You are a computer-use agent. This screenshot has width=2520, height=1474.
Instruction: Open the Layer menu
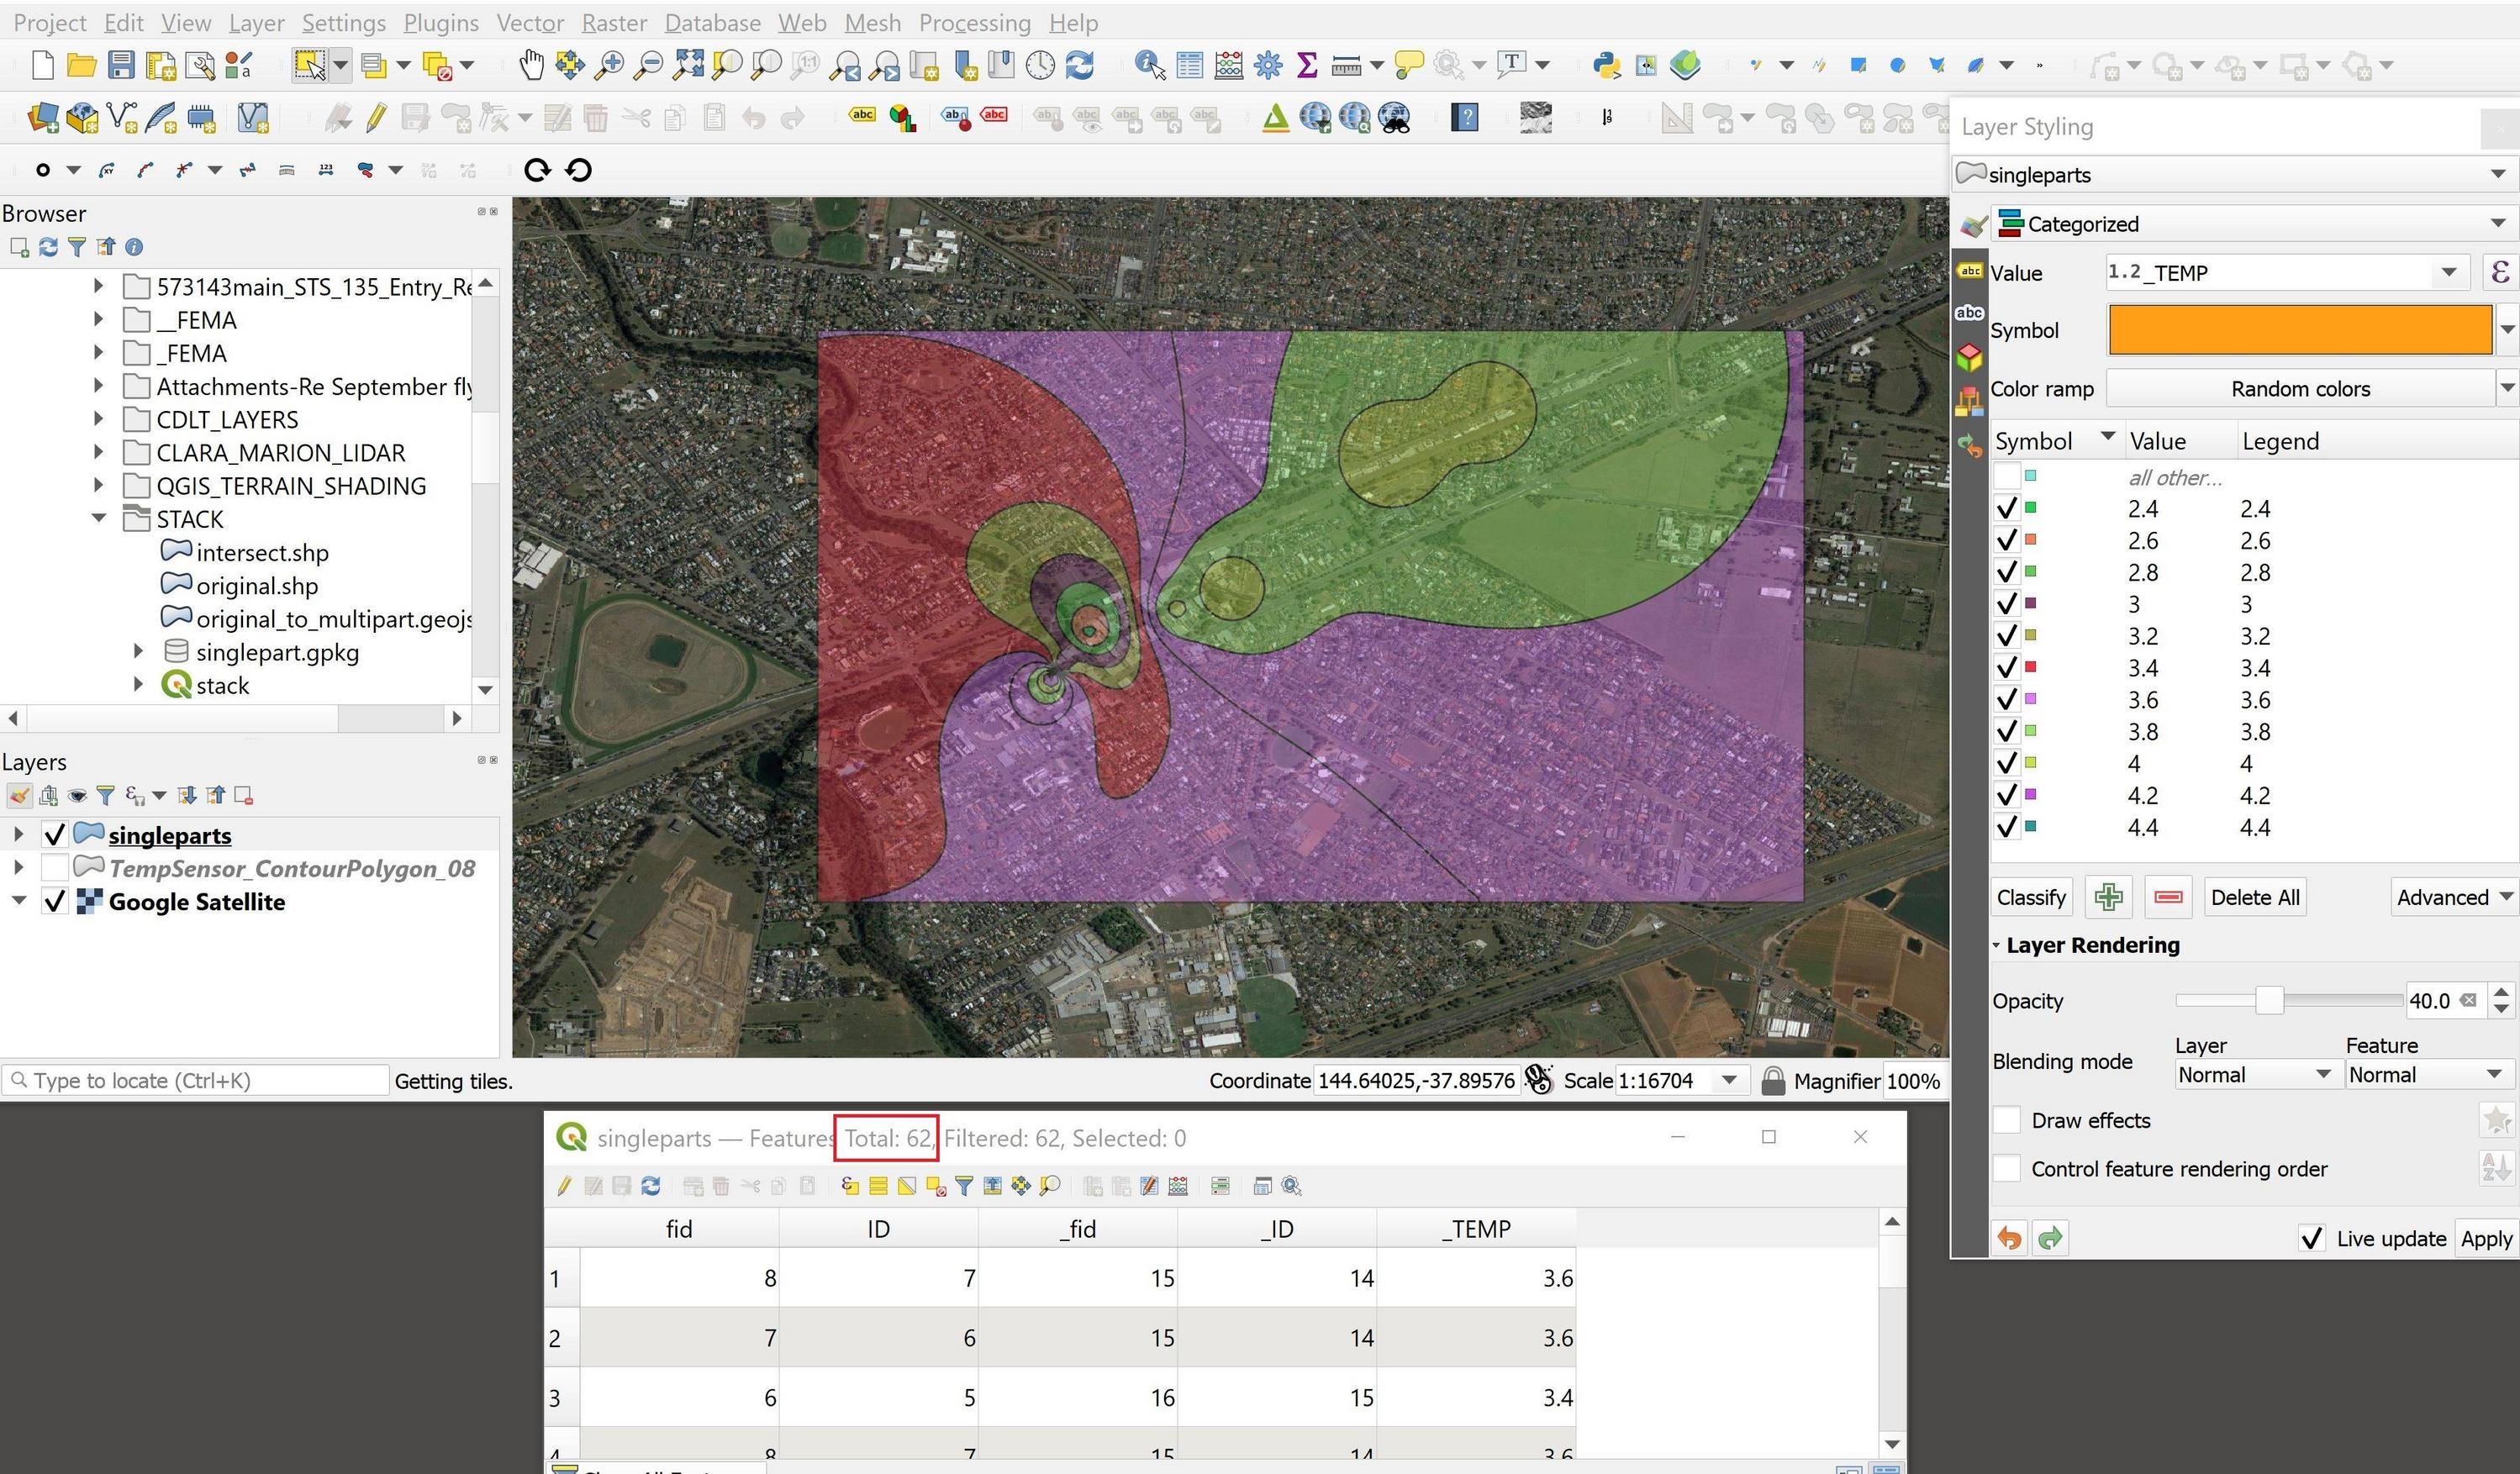(x=256, y=22)
